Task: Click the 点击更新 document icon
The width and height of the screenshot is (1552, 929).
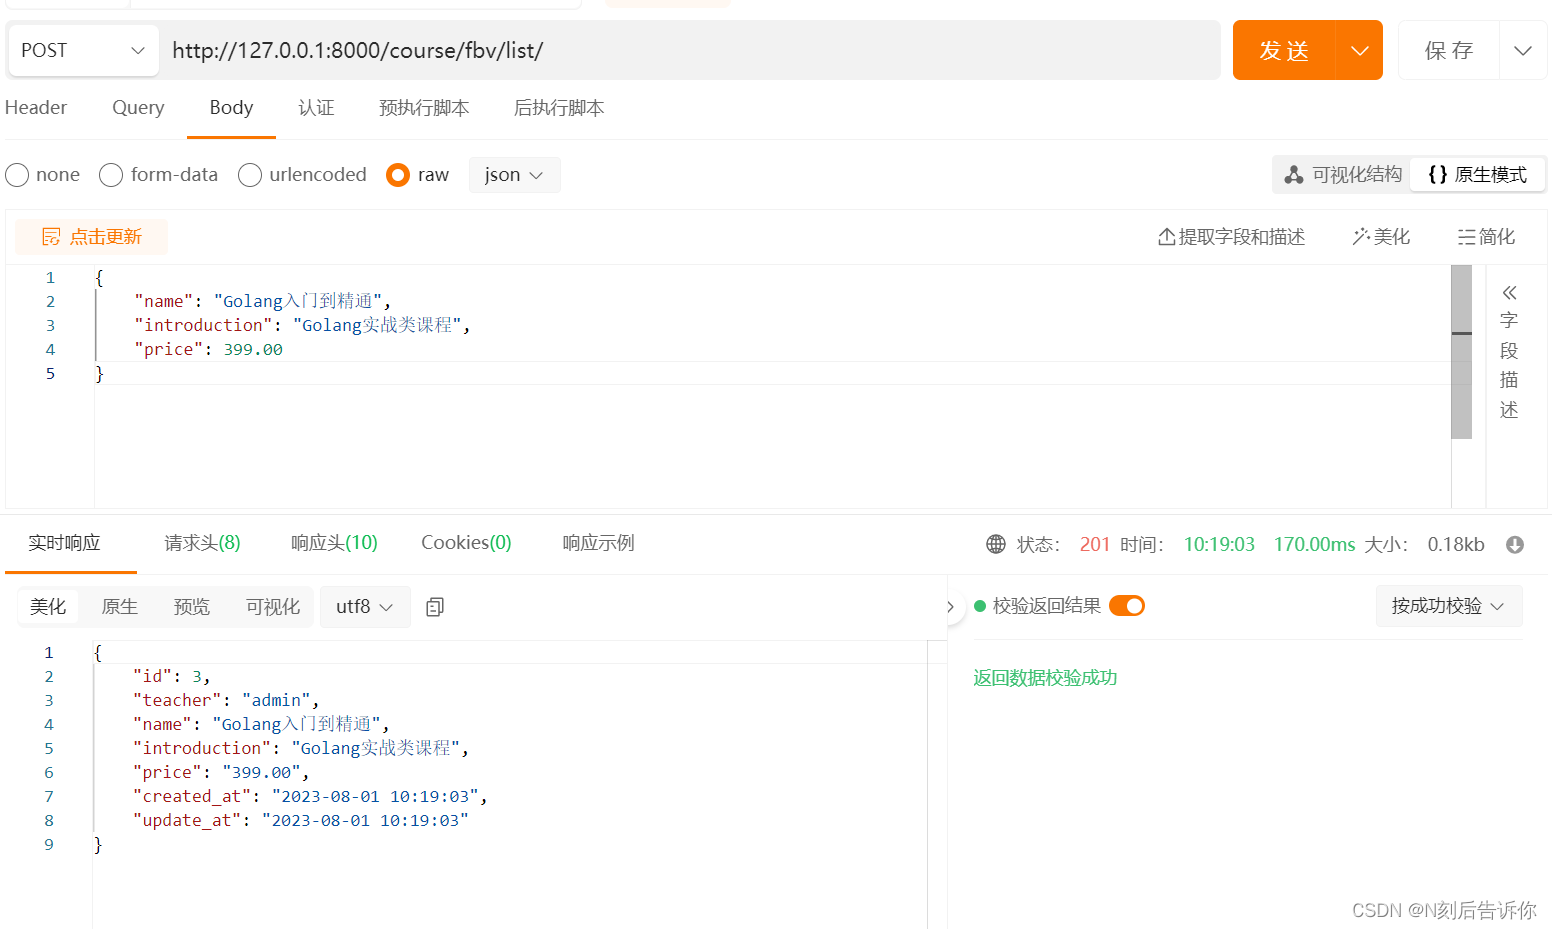Action: tap(51, 237)
